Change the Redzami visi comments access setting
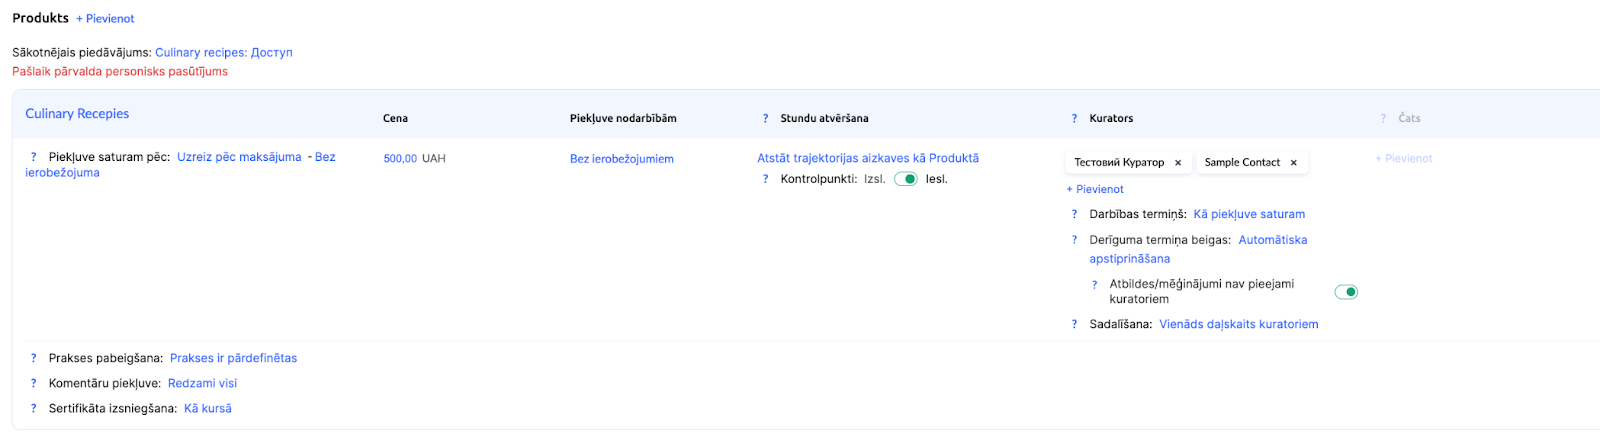The width and height of the screenshot is (1600, 444). click(x=202, y=384)
